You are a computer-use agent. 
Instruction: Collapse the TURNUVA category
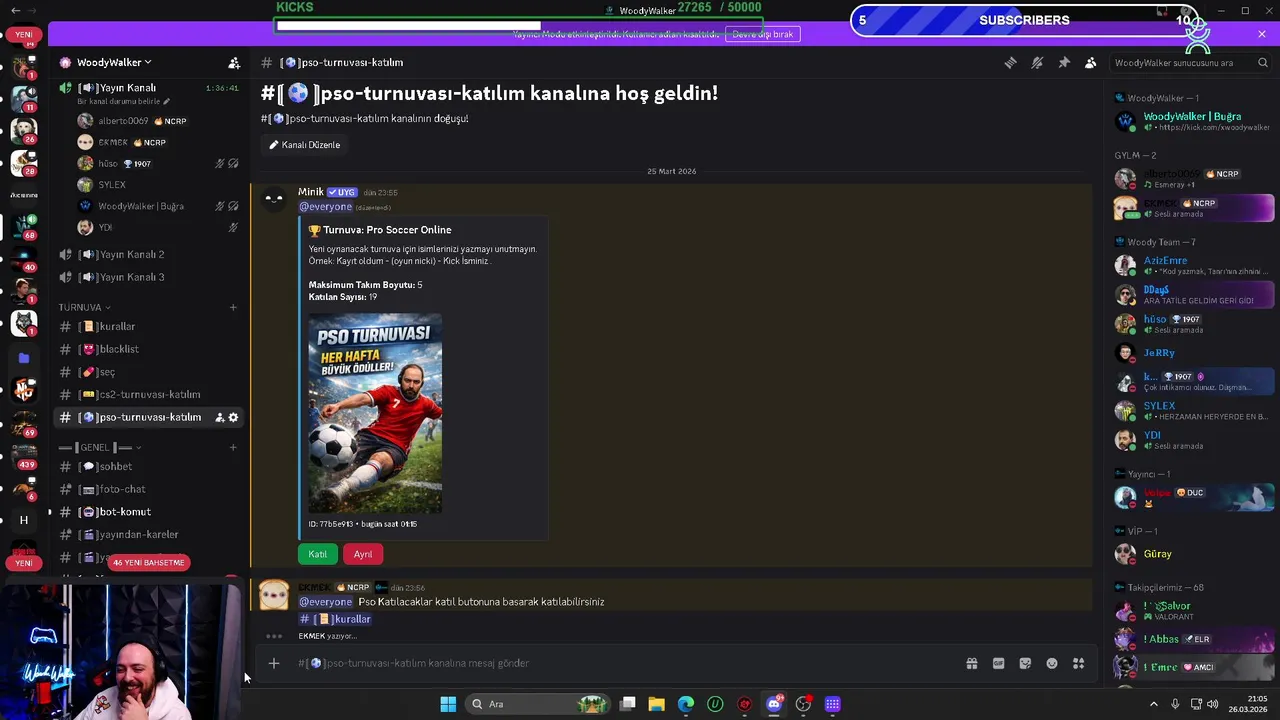85,307
